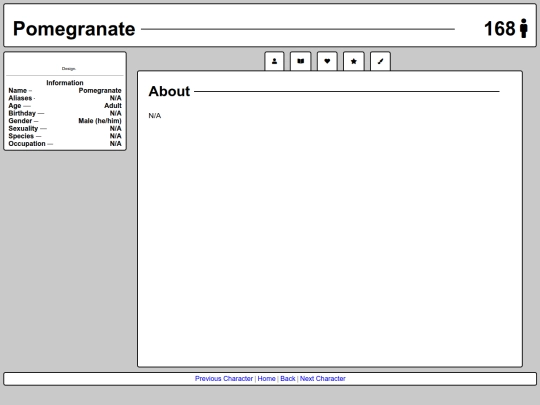The height and width of the screenshot is (405, 540).
Task: Click the small Design image placeholder
Action: pyautogui.click(x=69, y=69)
